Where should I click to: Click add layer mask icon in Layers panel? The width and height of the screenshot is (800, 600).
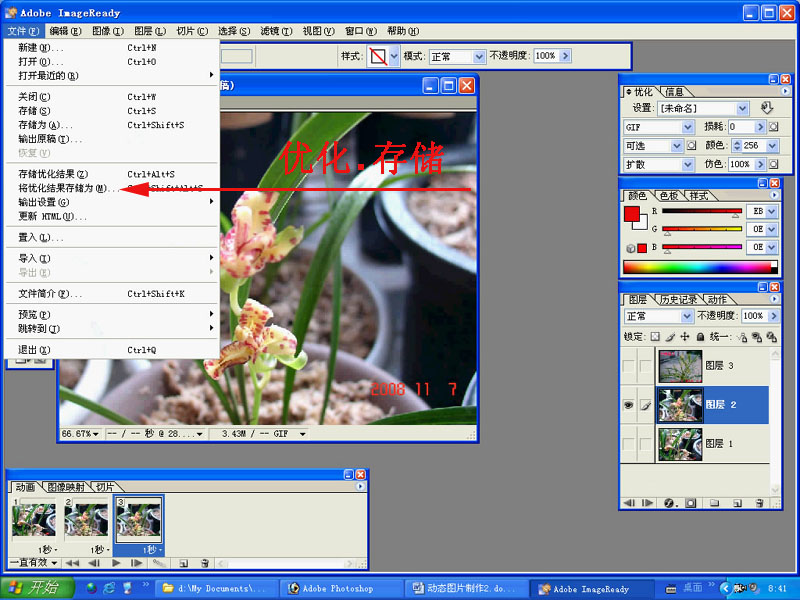[690, 503]
